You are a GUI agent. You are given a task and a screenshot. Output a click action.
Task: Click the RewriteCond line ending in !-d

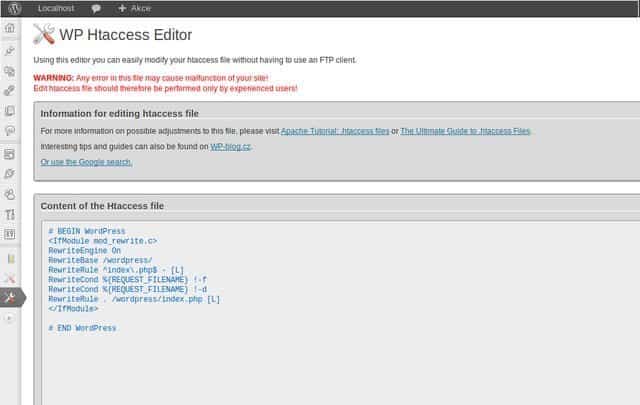coord(127,289)
